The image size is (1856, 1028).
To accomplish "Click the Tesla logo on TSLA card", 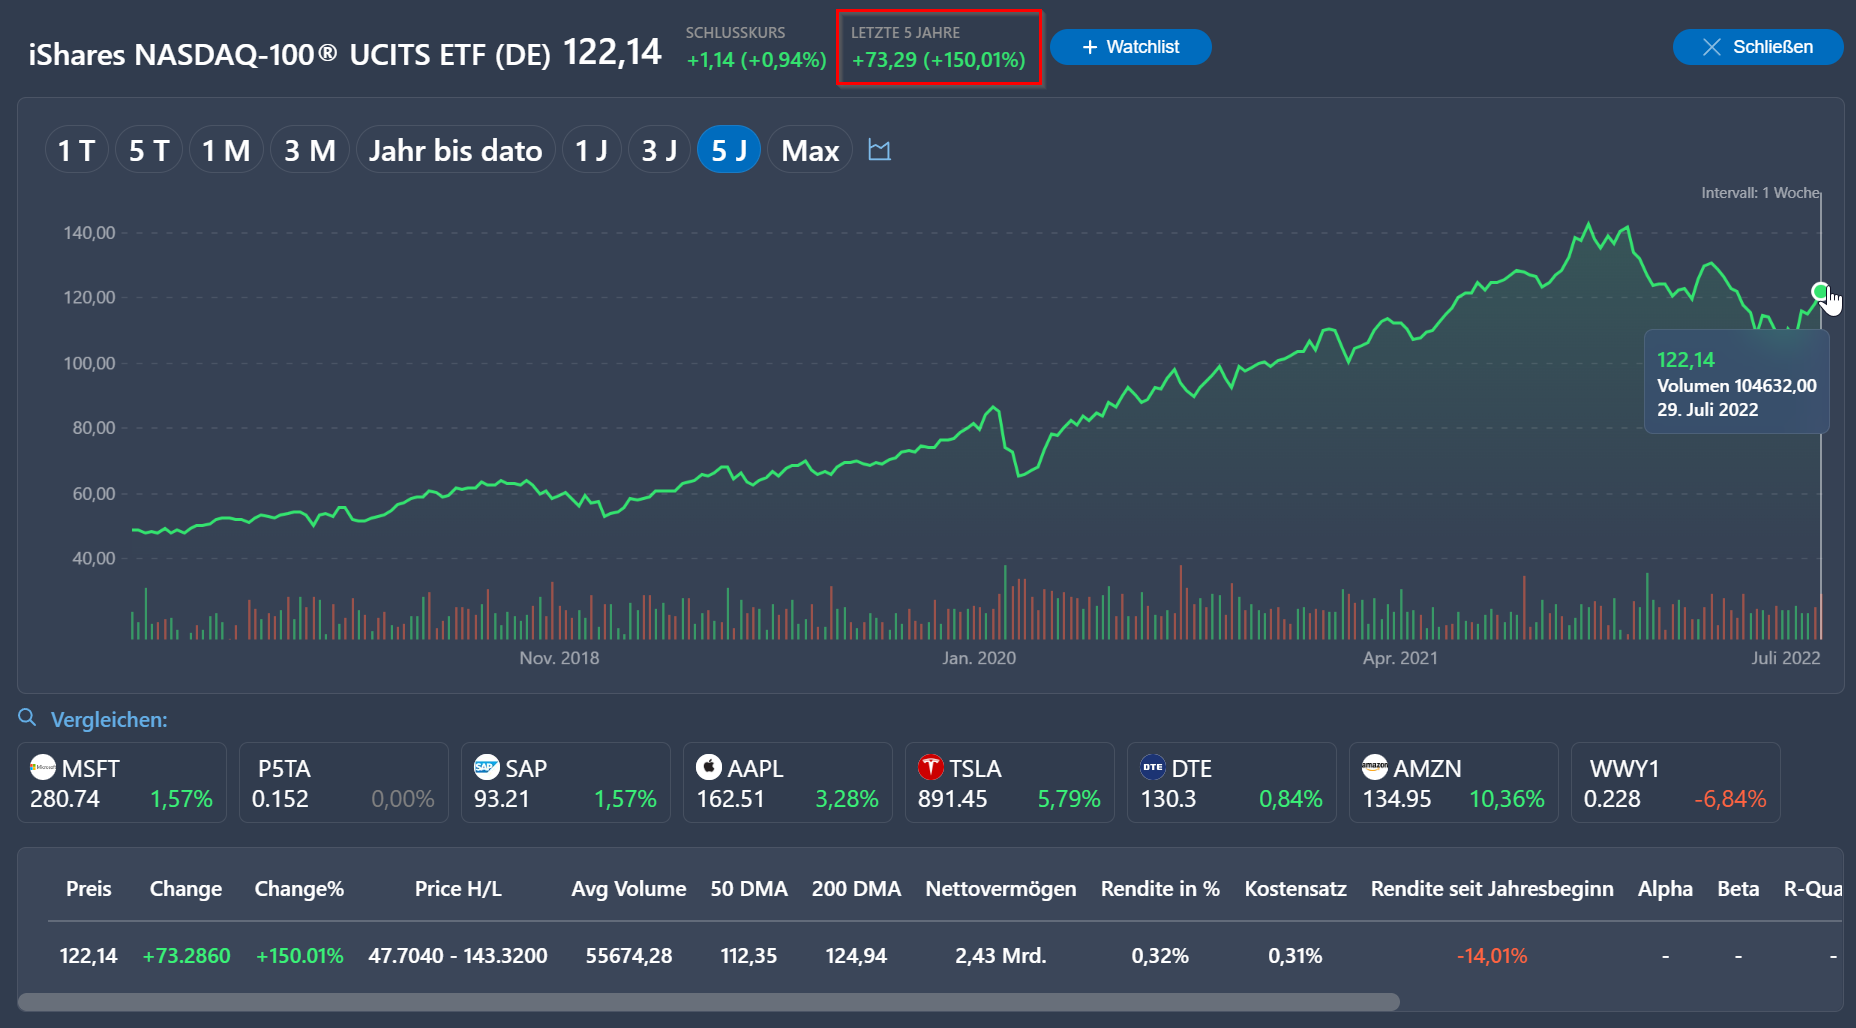I will (x=930, y=767).
